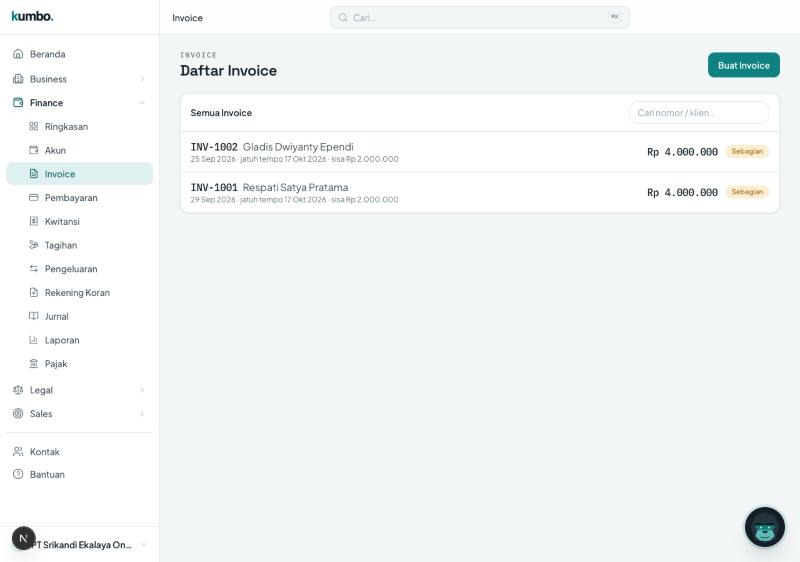This screenshot has height=562, width=800.
Task: Click the Legal scales icon
Action: pos(18,390)
